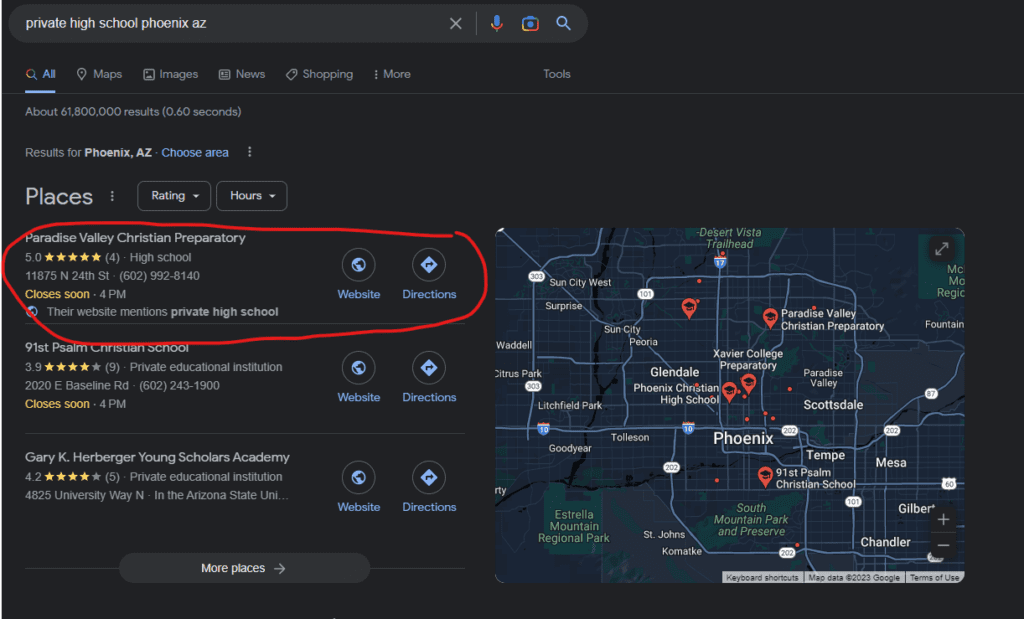Click the results count text About 61,800,000 results

[133, 112]
